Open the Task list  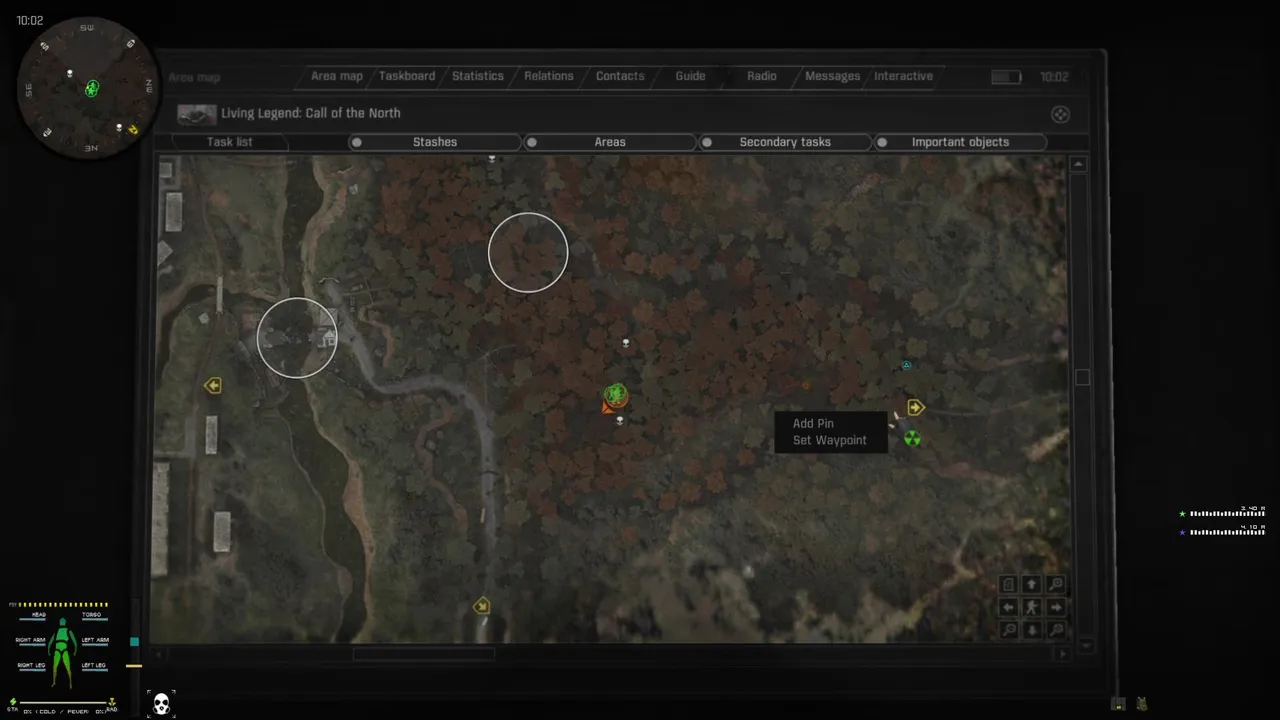230,142
